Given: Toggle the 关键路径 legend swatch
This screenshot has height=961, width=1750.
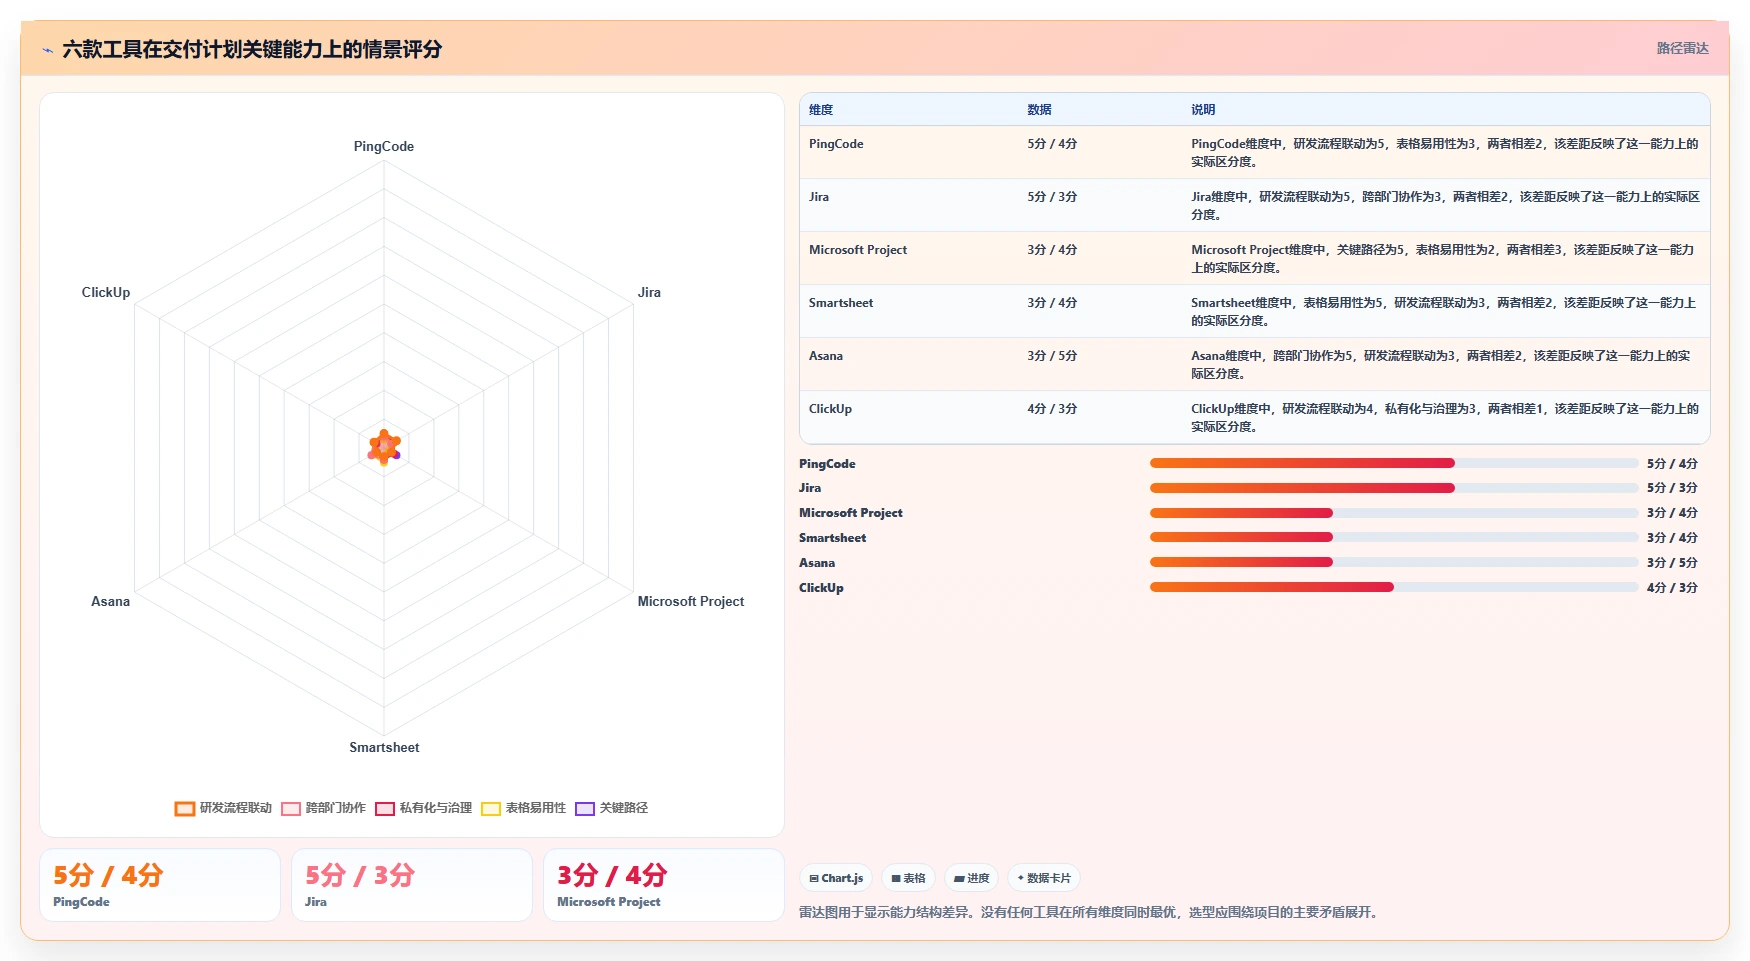Looking at the screenshot, I should click(x=585, y=809).
